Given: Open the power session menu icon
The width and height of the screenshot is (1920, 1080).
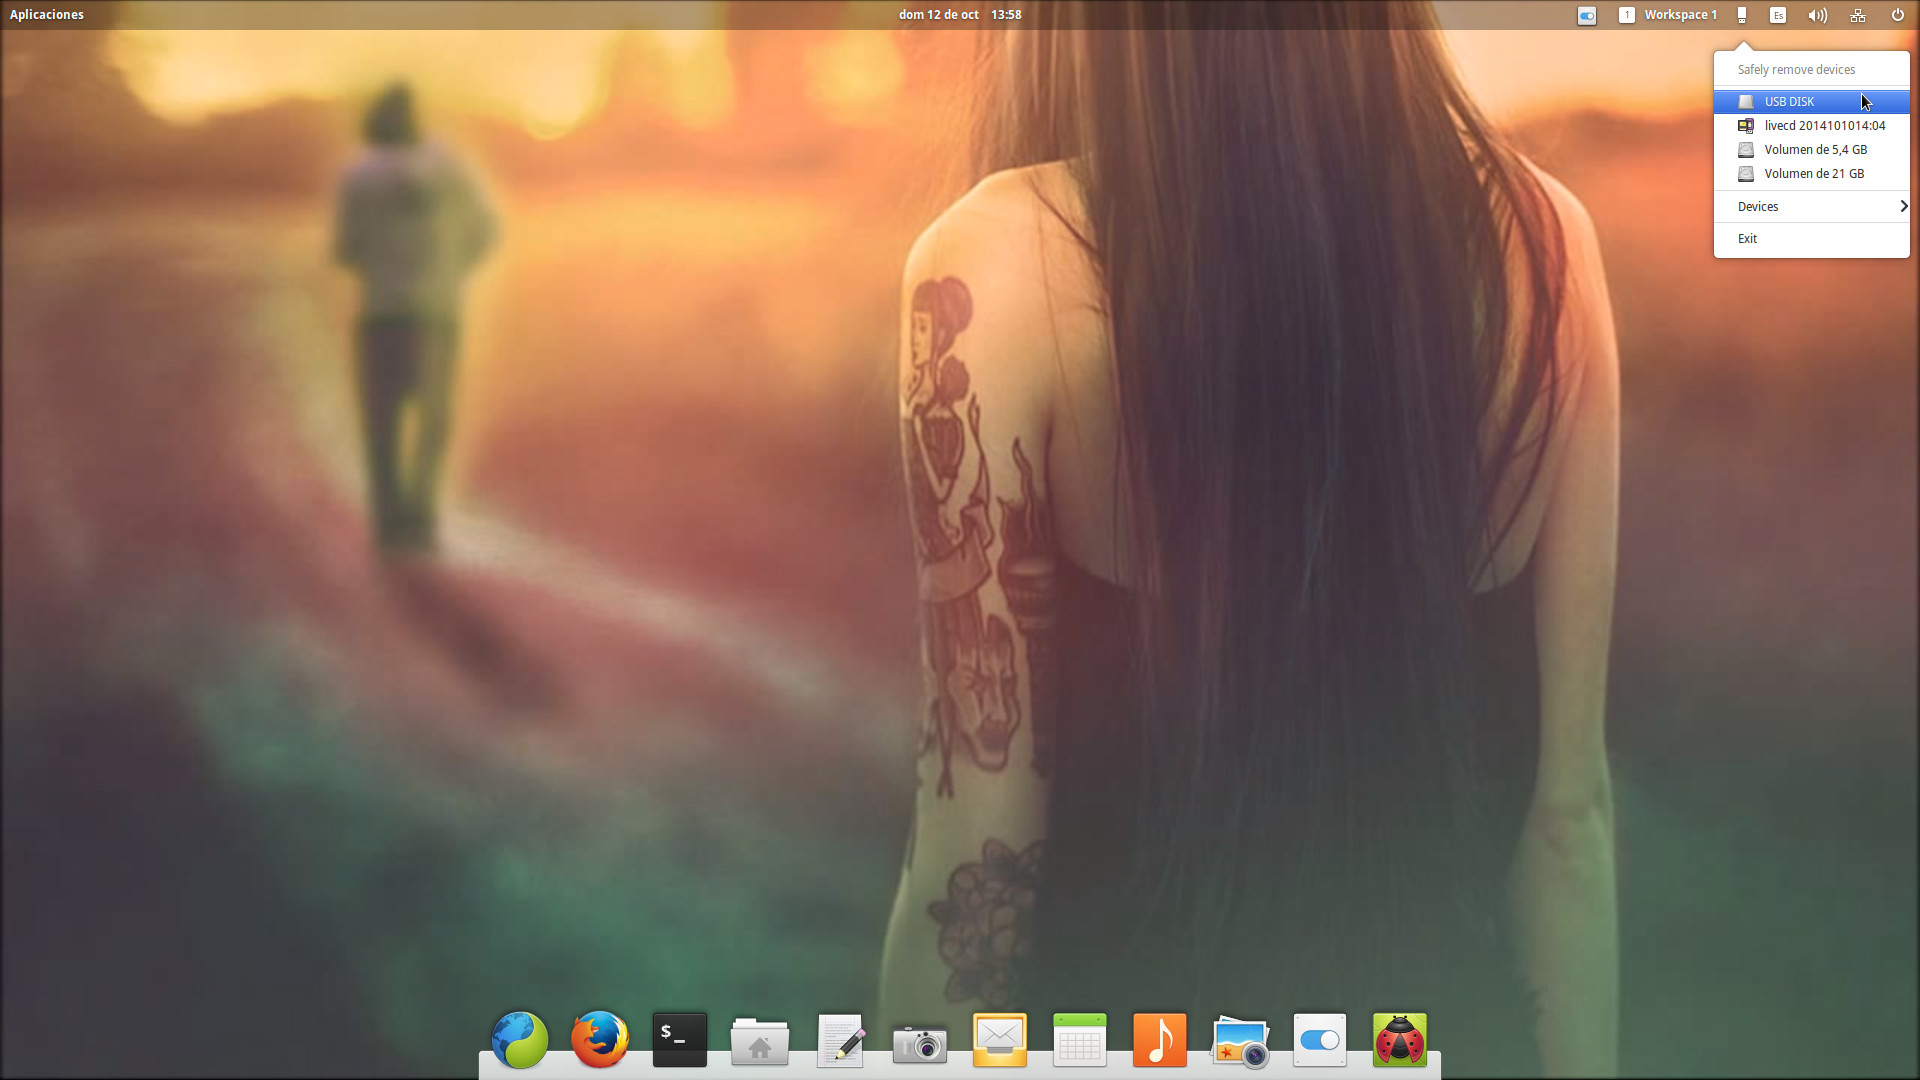Looking at the screenshot, I should tap(1898, 15).
